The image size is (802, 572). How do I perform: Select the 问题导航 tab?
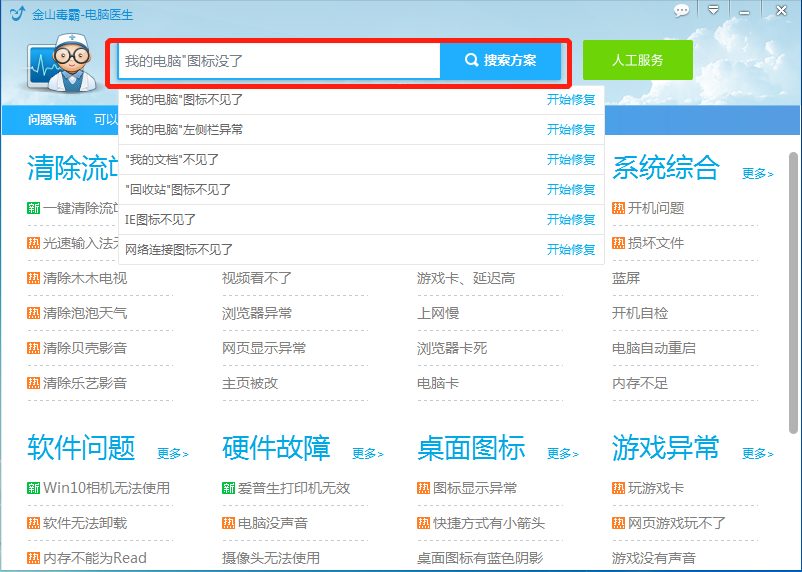point(52,120)
